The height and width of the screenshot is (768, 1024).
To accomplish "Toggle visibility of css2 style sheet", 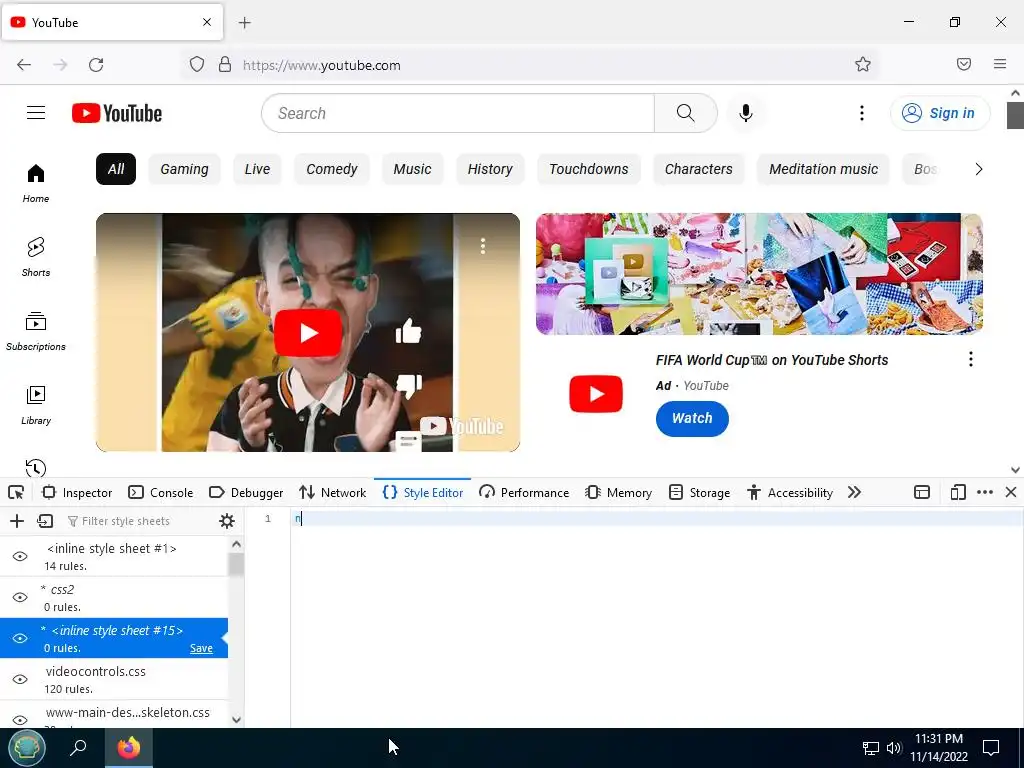I will pyautogui.click(x=20, y=598).
